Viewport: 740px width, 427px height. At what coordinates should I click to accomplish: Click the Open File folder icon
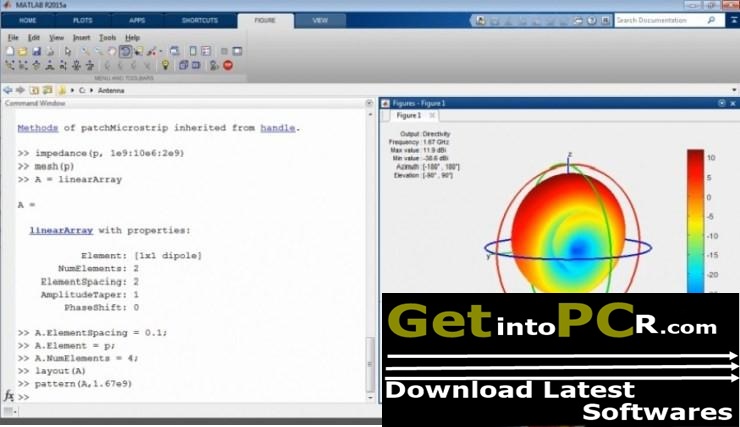click(22, 51)
